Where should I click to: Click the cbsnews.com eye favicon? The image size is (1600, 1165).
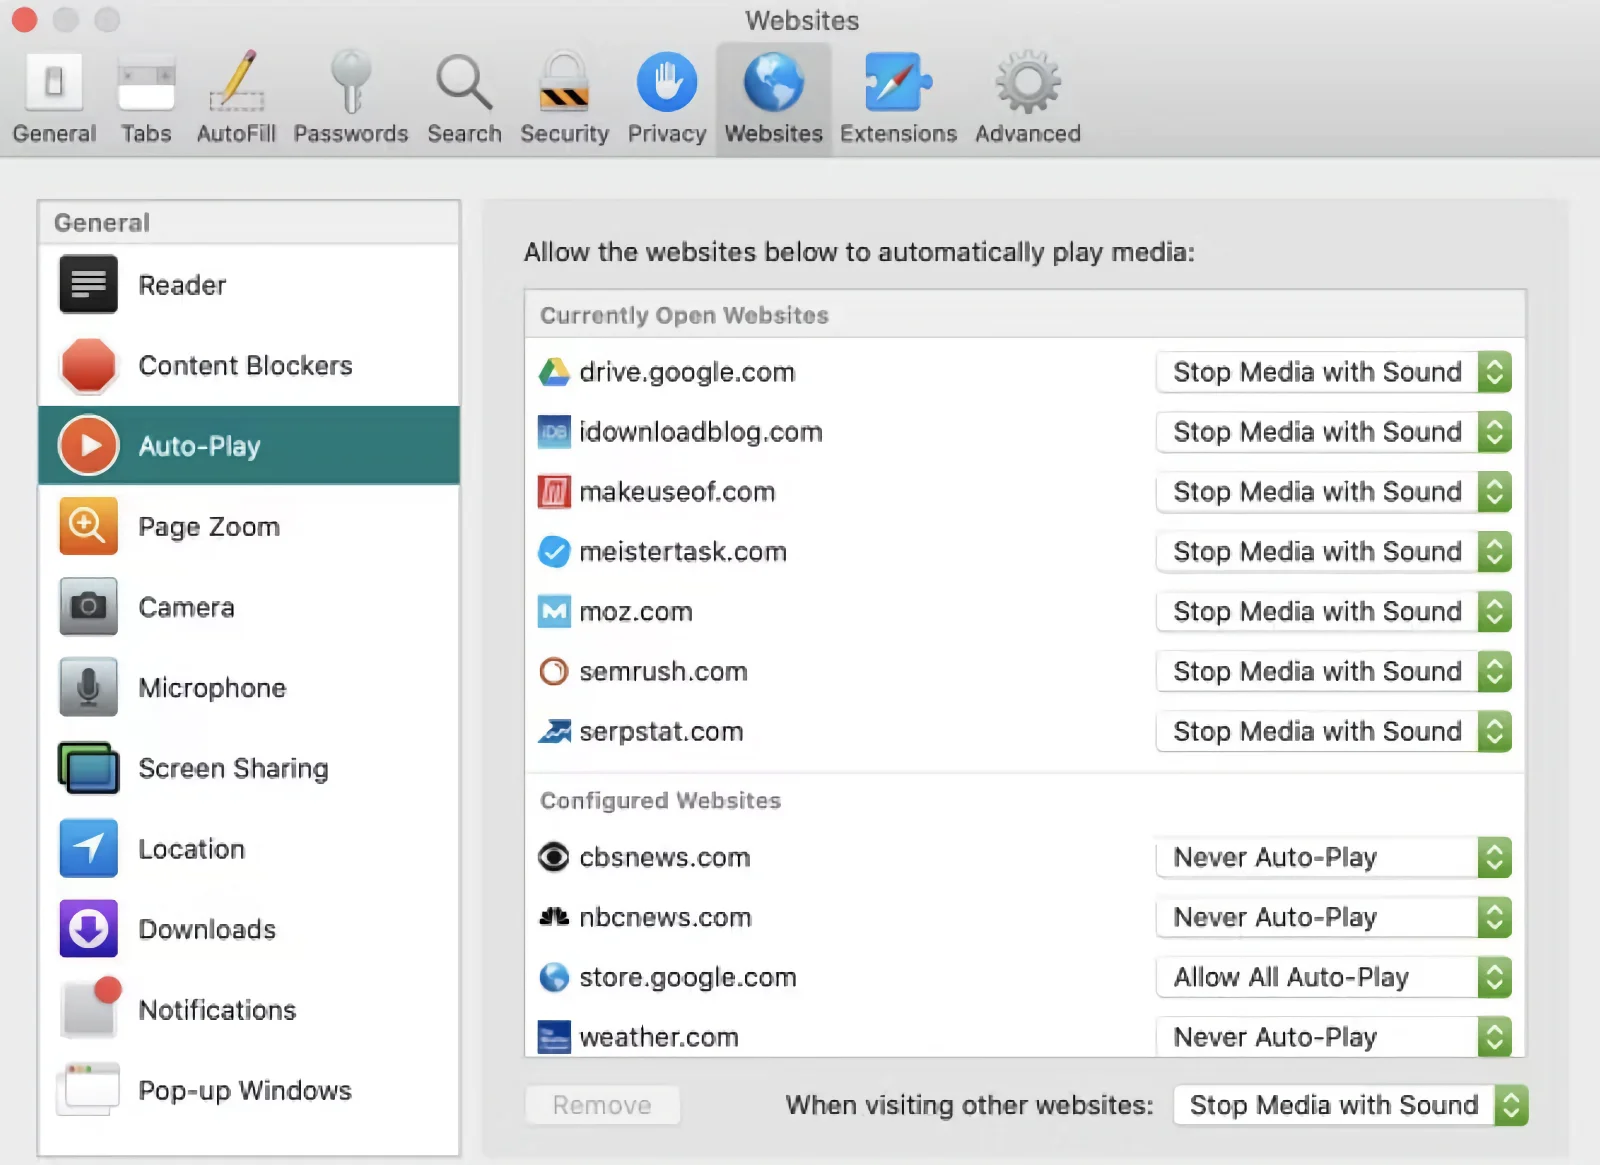554,857
